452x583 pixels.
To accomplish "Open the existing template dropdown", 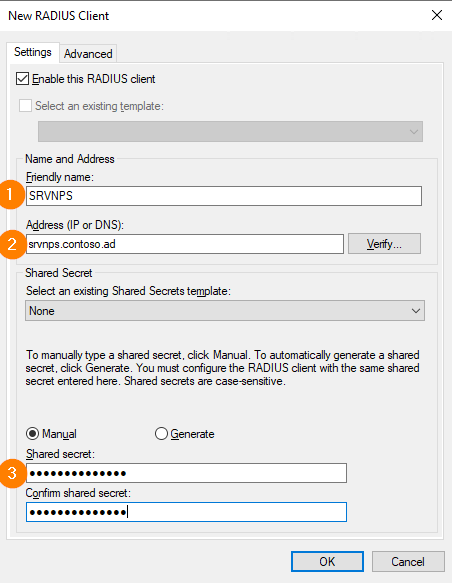I will [x=230, y=132].
